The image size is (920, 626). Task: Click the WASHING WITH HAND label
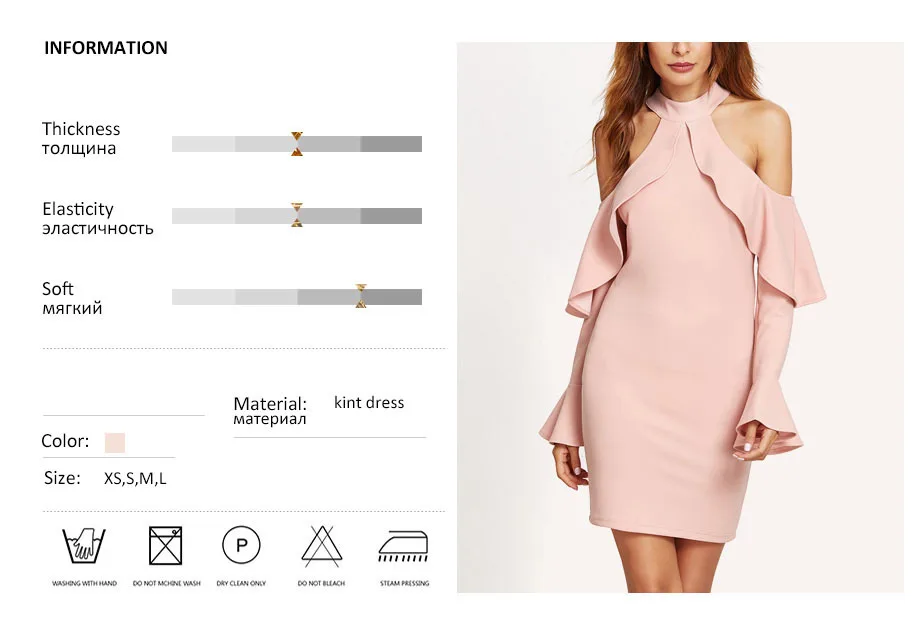point(84,583)
